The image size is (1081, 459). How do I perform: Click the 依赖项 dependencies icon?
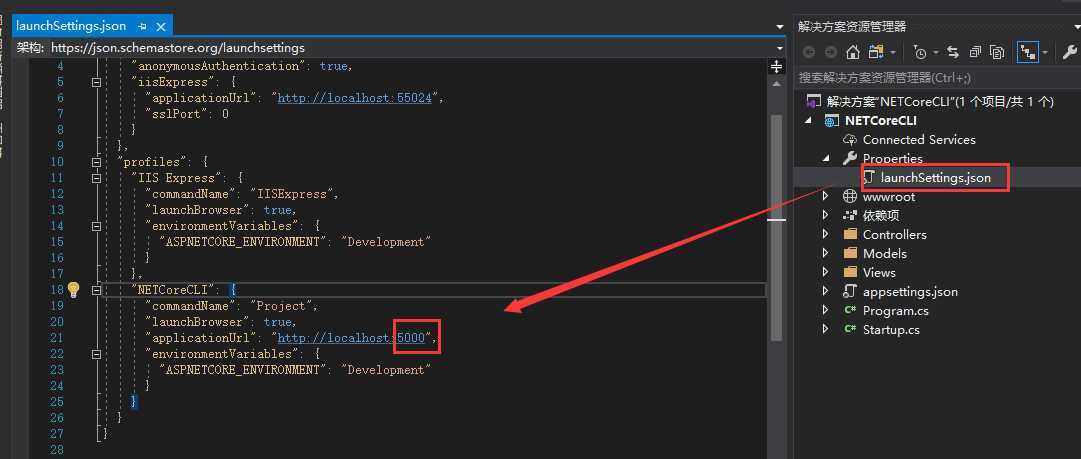click(850, 215)
